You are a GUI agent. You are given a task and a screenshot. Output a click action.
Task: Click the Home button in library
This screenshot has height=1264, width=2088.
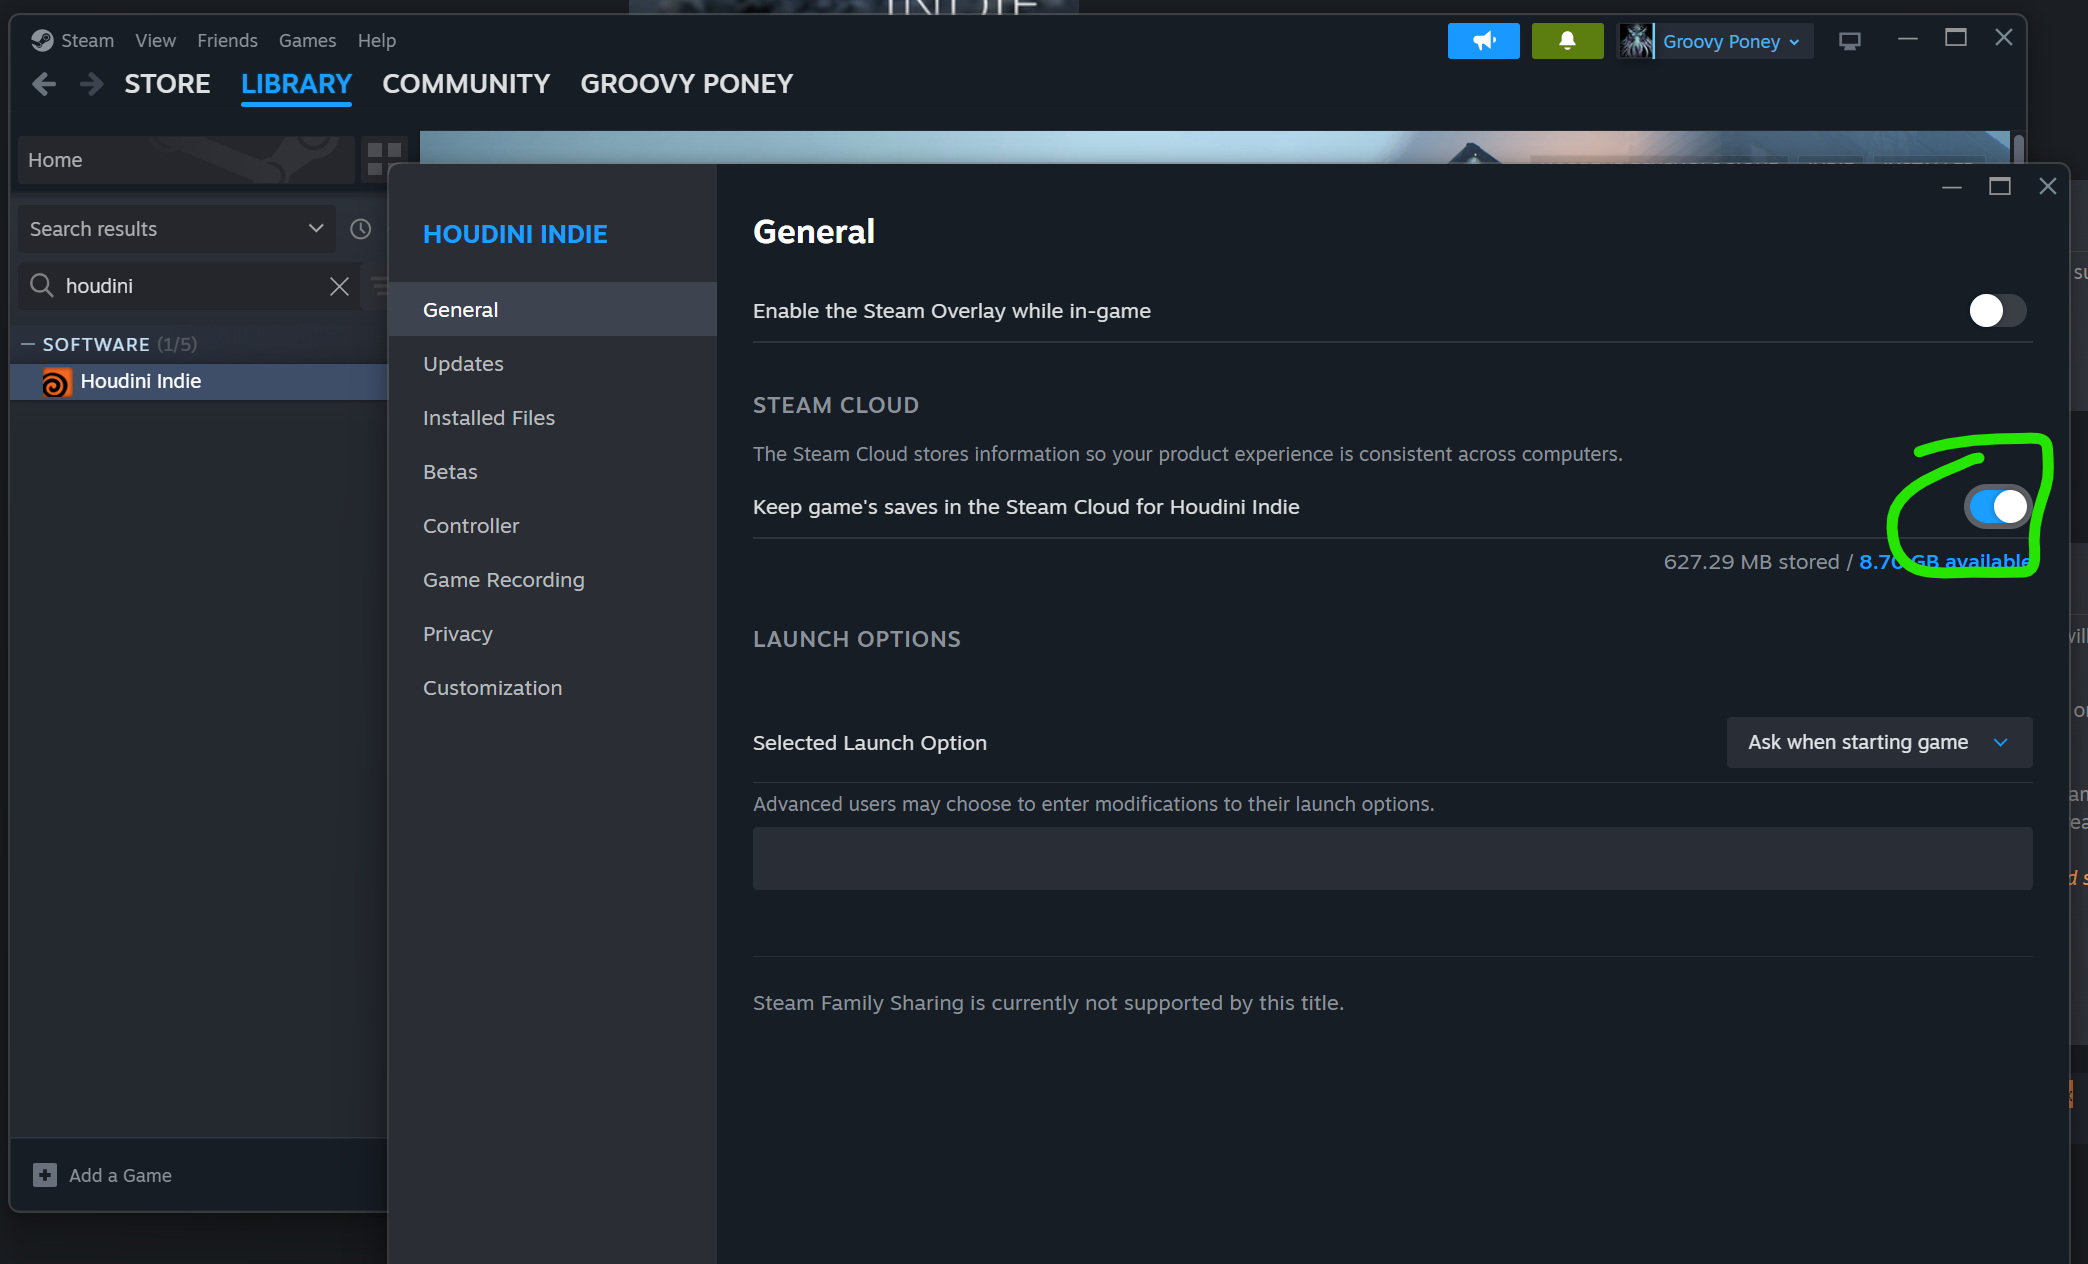186,160
